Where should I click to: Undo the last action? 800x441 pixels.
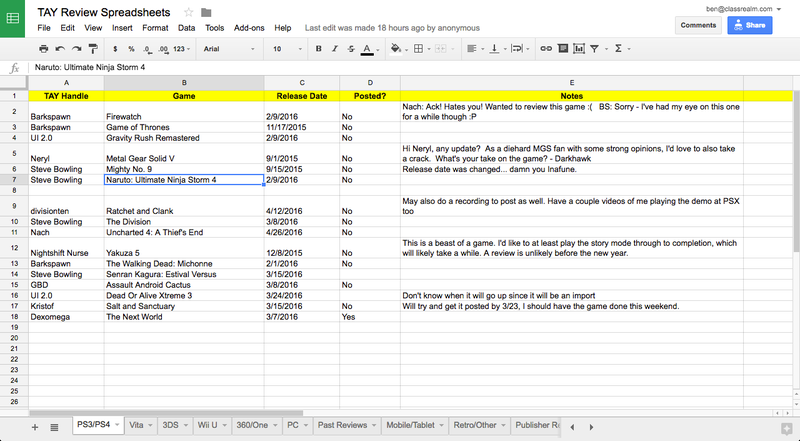click(60, 49)
